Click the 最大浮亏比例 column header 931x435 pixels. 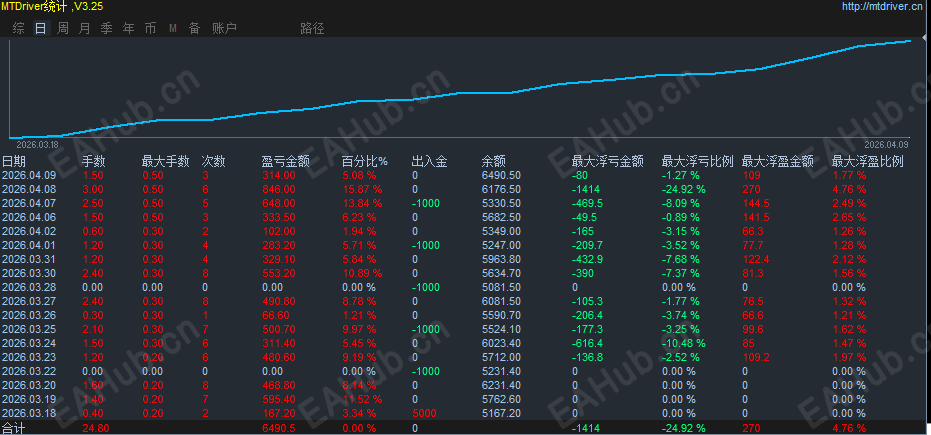[x=698, y=161]
